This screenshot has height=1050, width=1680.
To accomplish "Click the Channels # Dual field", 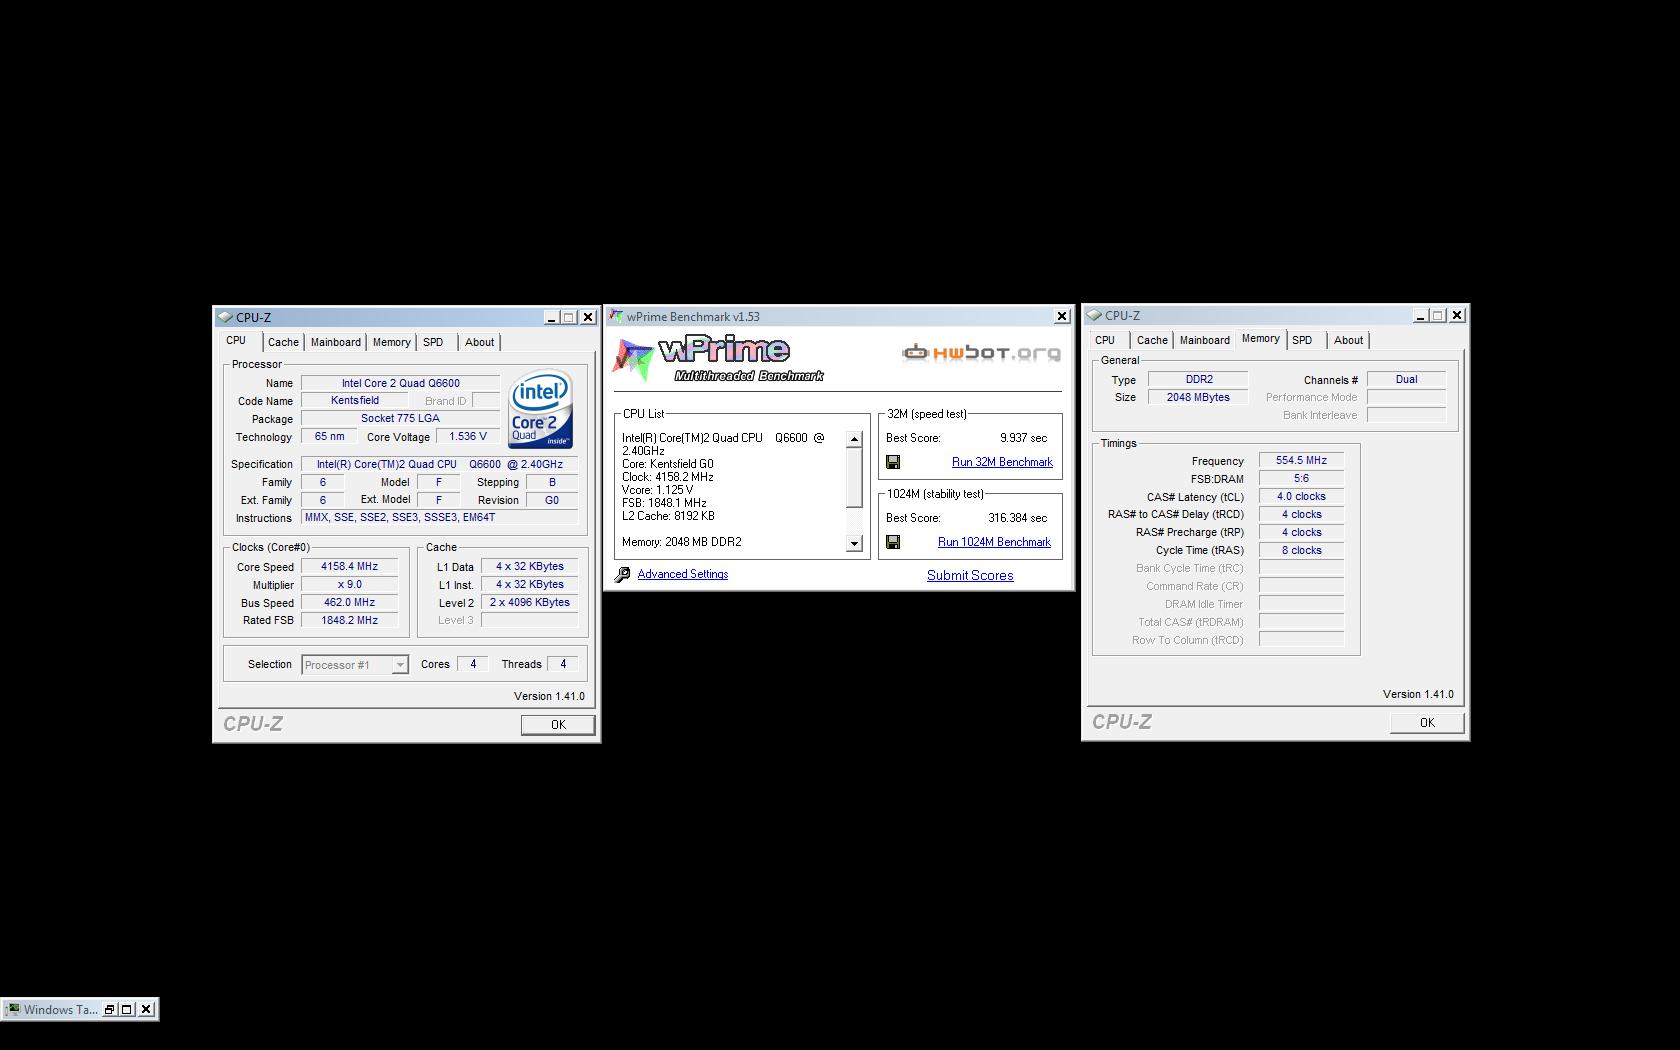I will tap(1406, 380).
